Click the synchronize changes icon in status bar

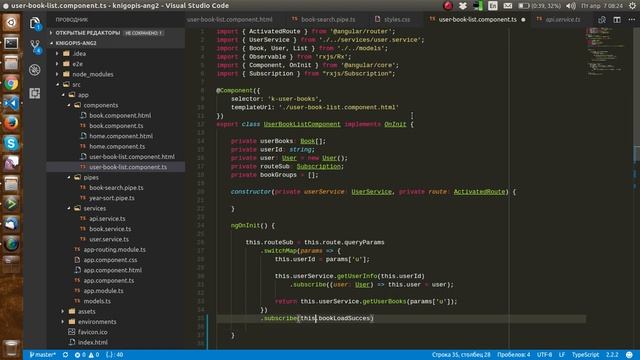[65, 355]
